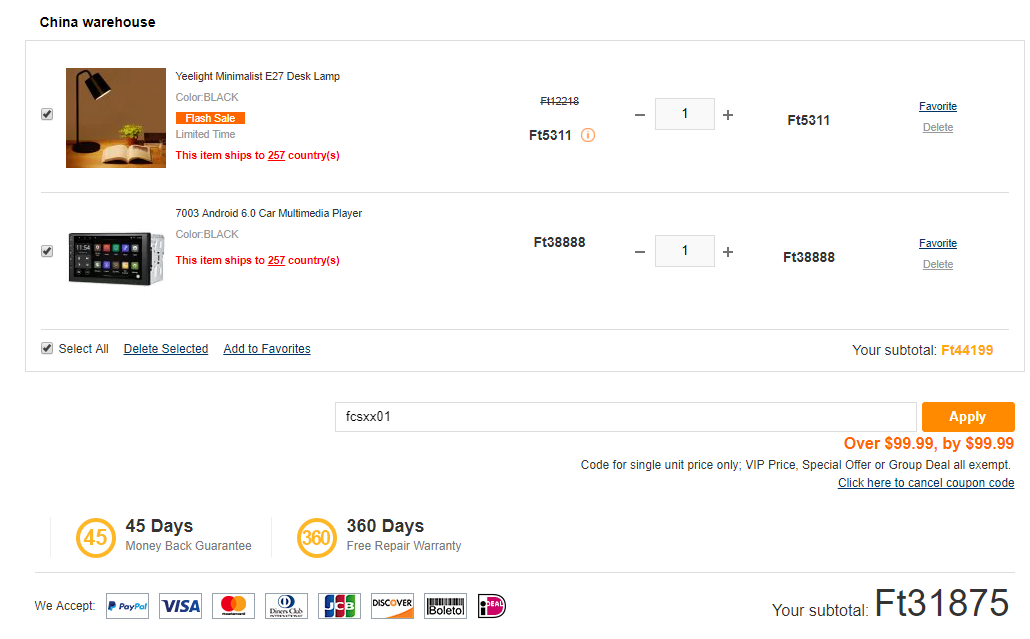Uncheck the Car Multimedia Player checkbox
Screen dimensions: 1030x639
(47, 251)
